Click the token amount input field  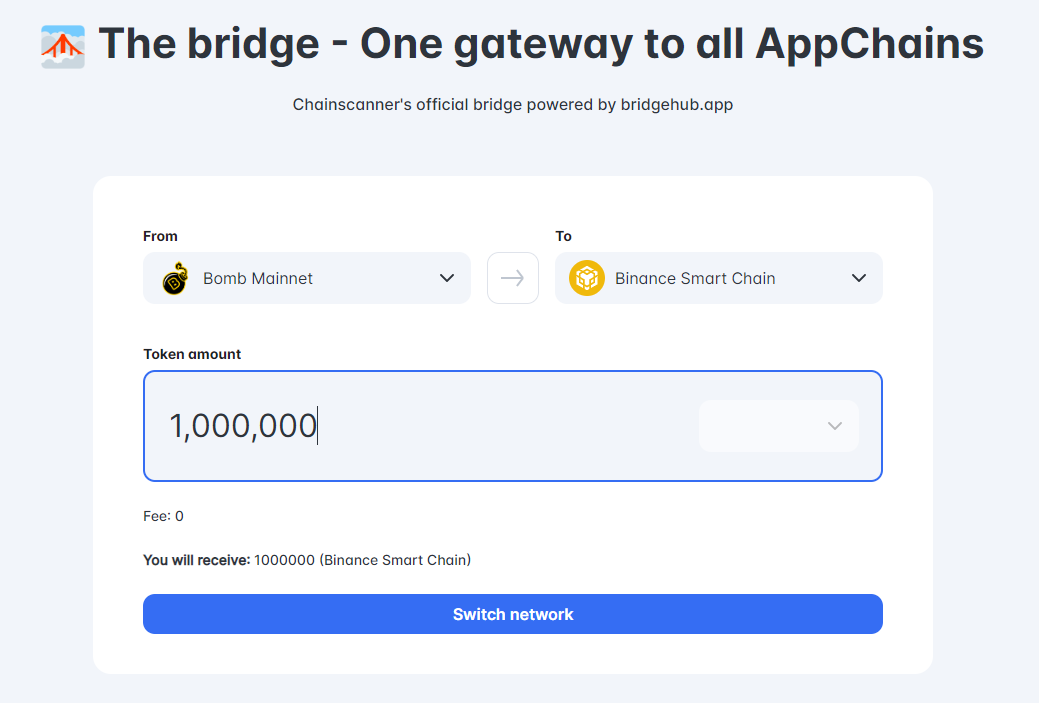pyautogui.click(x=513, y=426)
